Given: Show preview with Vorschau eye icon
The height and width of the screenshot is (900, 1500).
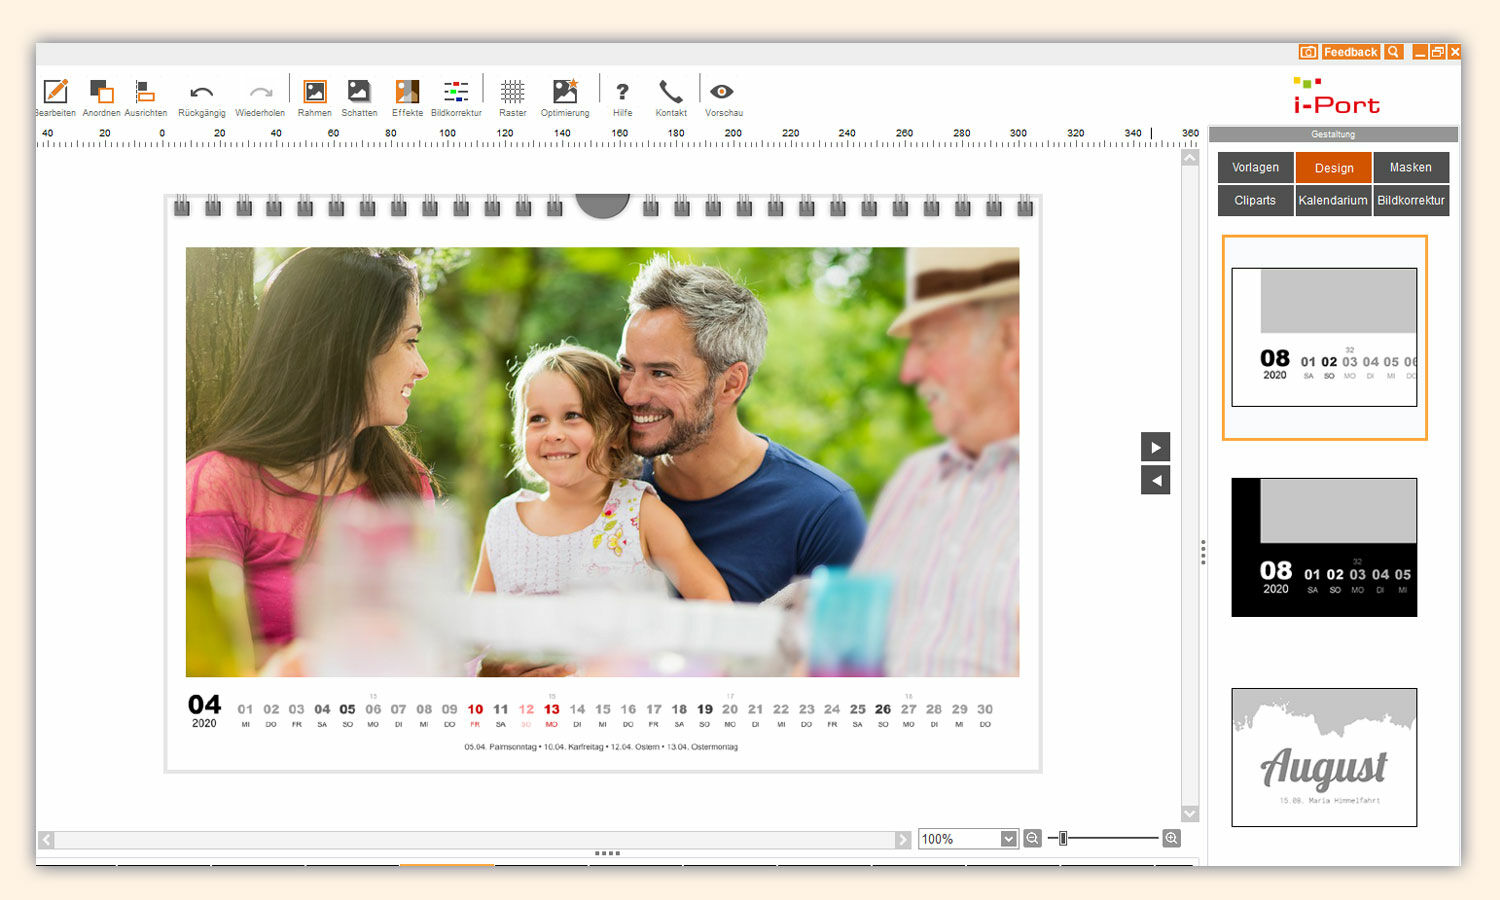Looking at the screenshot, I should point(722,93).
